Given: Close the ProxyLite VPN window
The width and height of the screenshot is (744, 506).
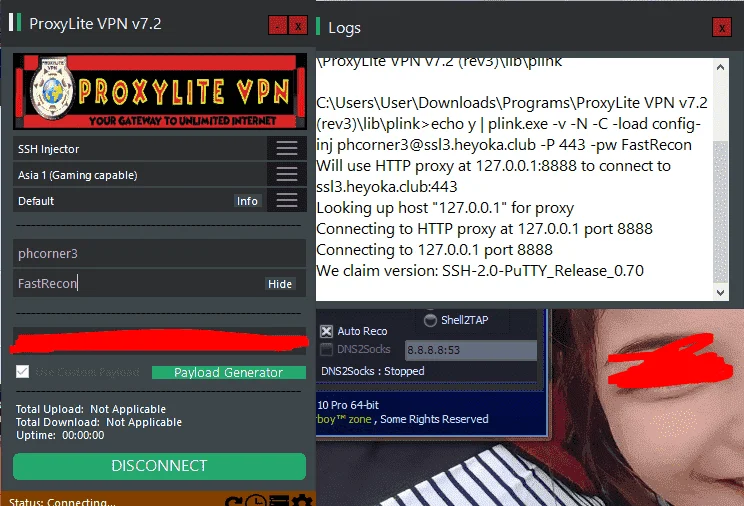Looking at the screenshot, I should coord(298,25).
